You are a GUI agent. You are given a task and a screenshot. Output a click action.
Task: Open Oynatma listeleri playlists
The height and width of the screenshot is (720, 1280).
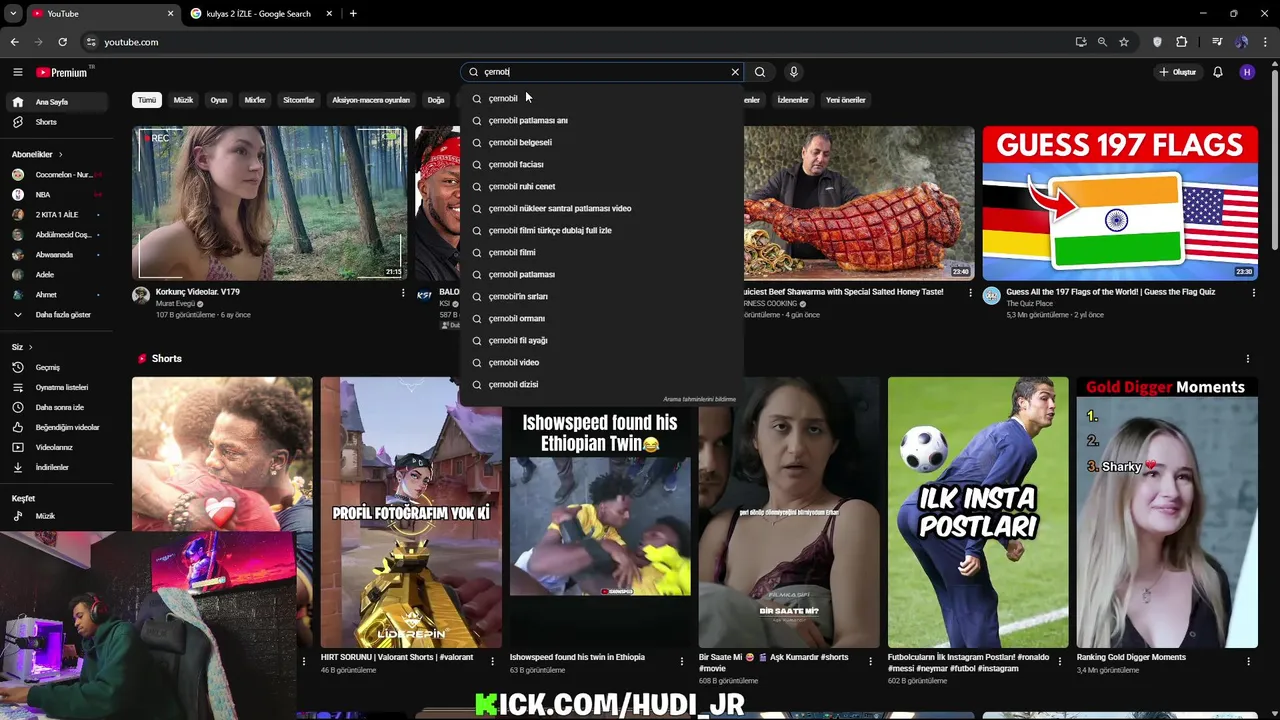point(57,387)
